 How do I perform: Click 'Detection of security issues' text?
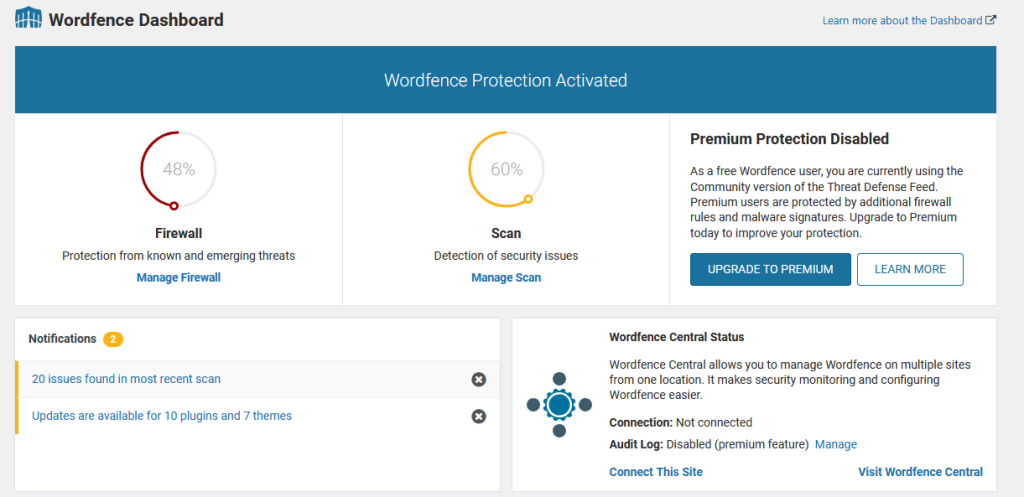click(x=506, y=255)
